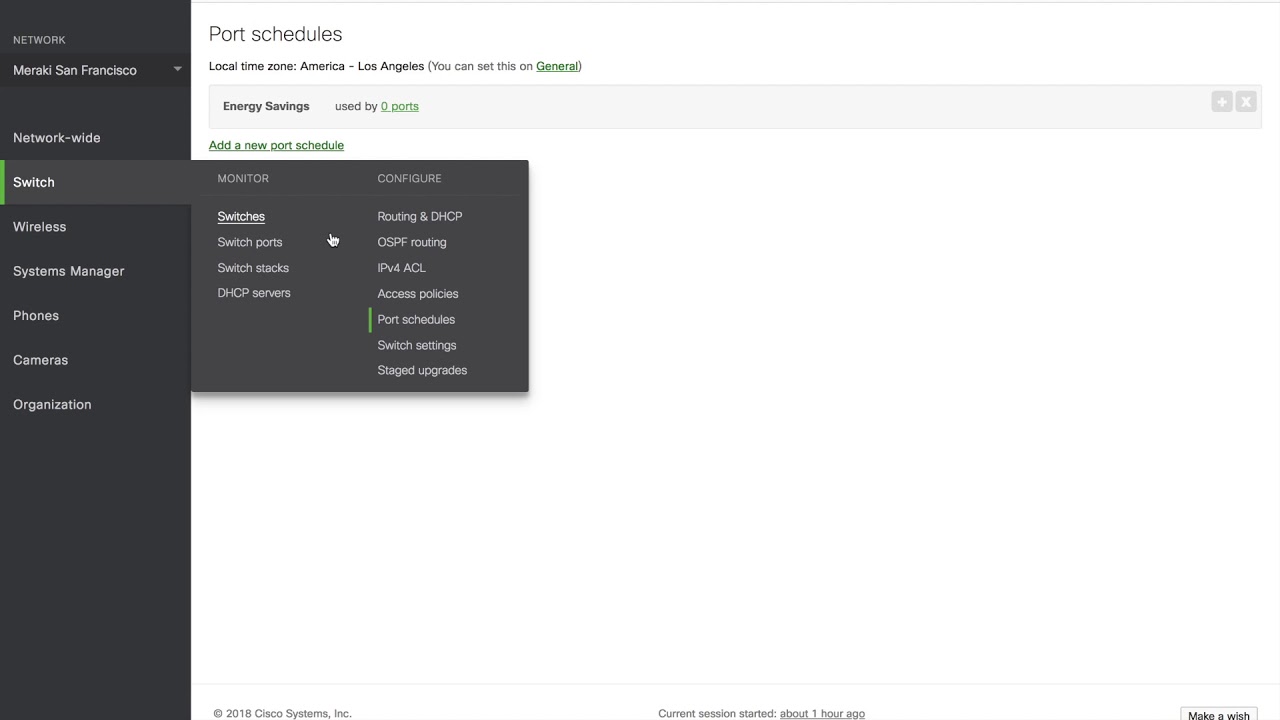The width and height of the screenshot is (1280, 720).
Task: Open Organization in the sidebar
Action: (x=52, y=405)
